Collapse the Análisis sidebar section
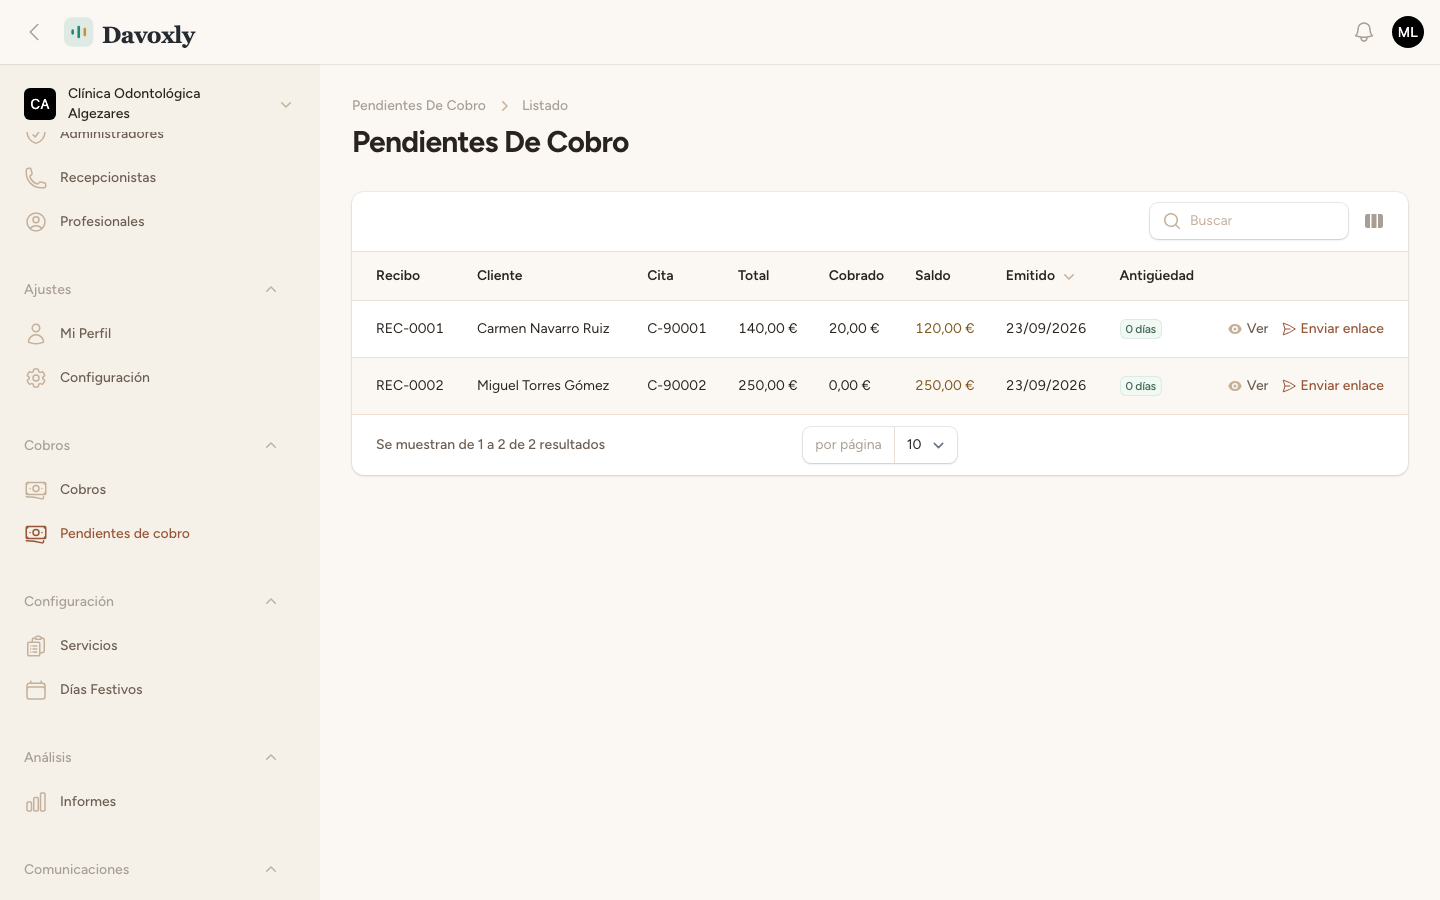Image resolution: width=1440 pixels, height=900 pixels. [x=271, y=758]
